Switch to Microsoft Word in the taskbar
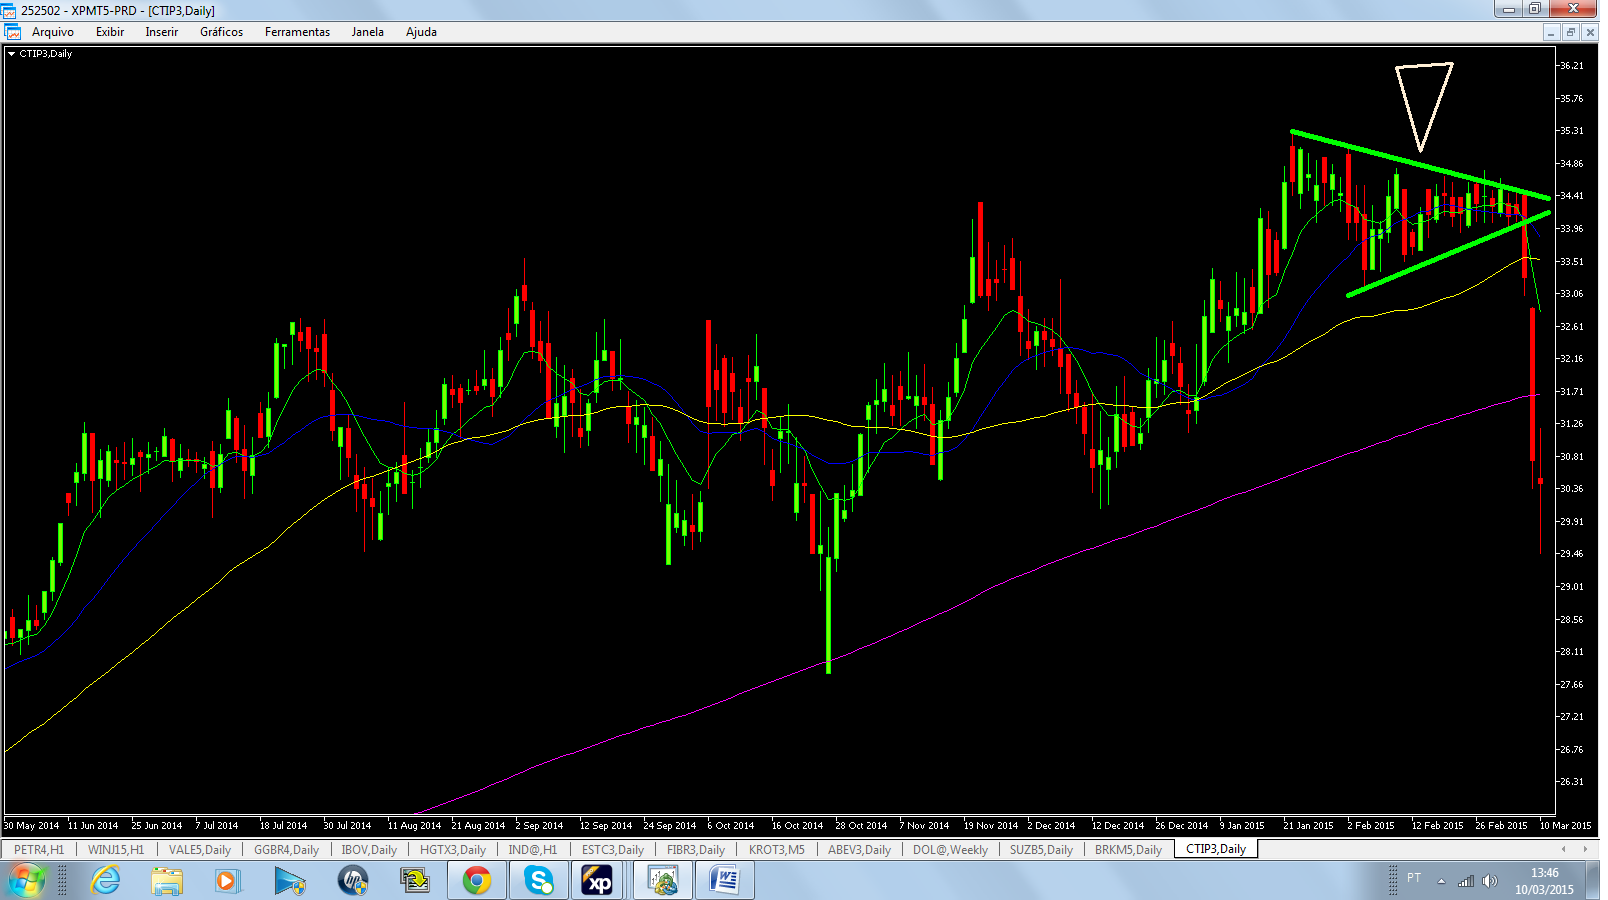Viewport: 1608px width, 900px height. [x=724, y=880]
